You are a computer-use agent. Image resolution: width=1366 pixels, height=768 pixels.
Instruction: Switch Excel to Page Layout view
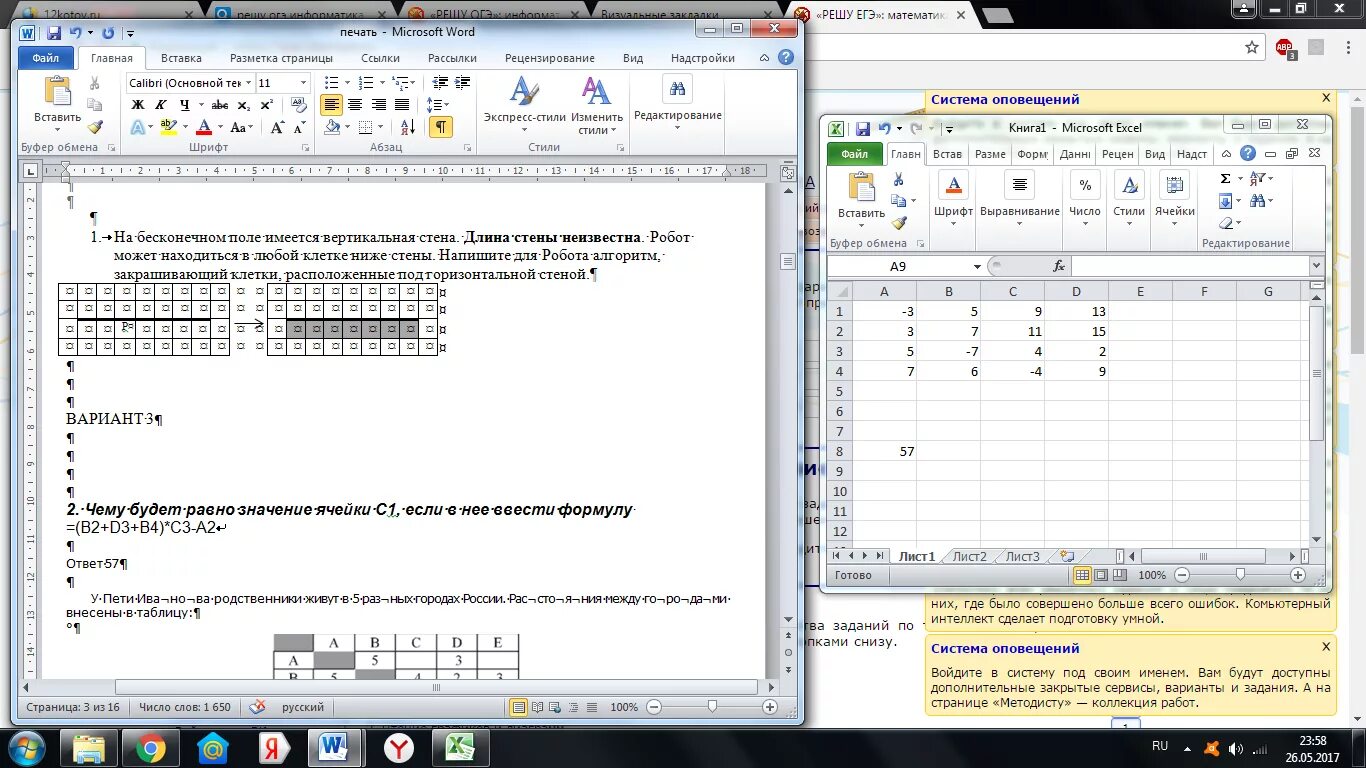point(1099,575)
